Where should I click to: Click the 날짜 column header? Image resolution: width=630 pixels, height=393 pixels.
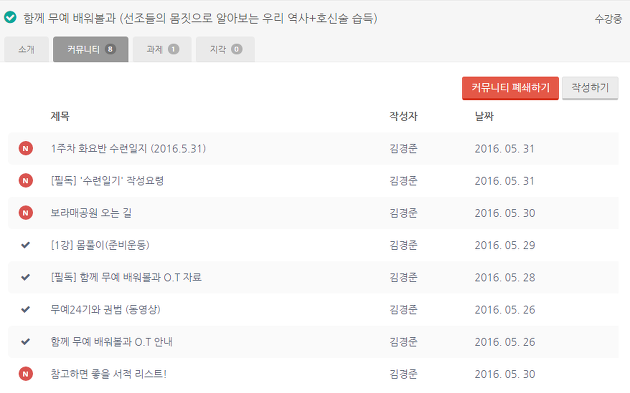(x=484, y=117)
